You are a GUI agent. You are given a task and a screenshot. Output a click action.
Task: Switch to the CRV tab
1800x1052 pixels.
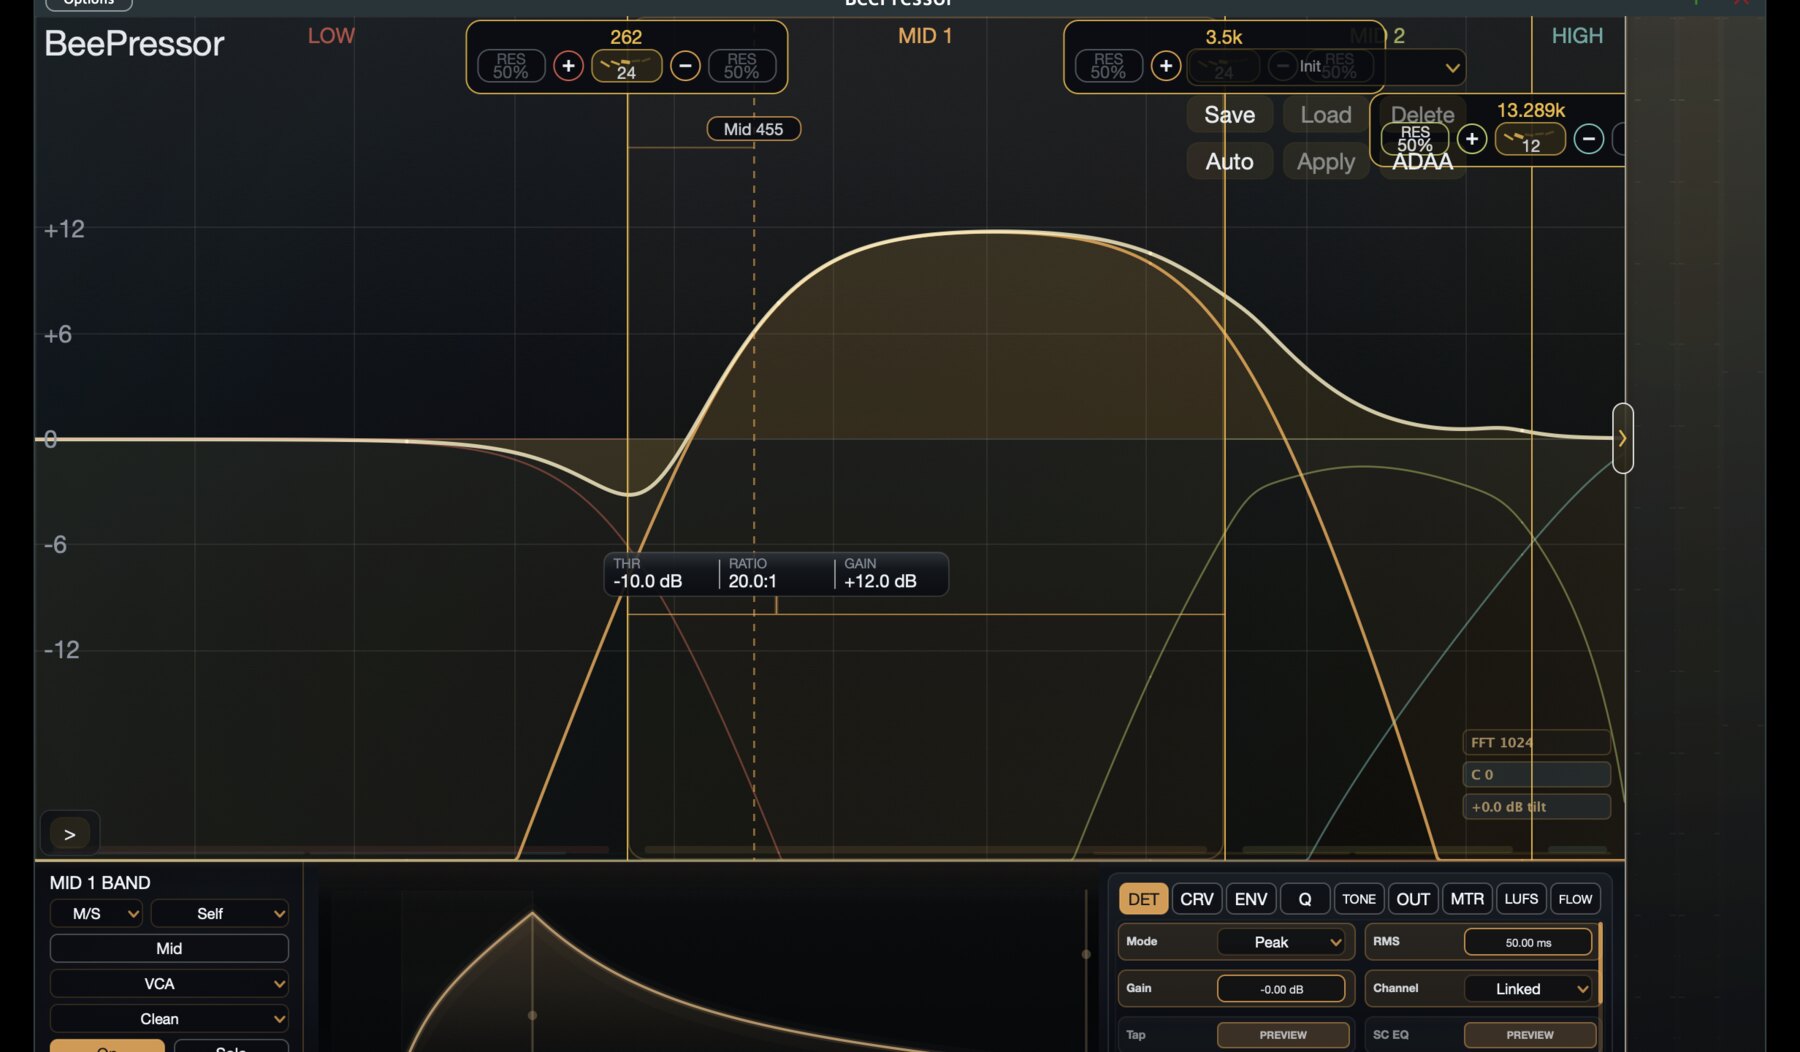[1197, 899]
